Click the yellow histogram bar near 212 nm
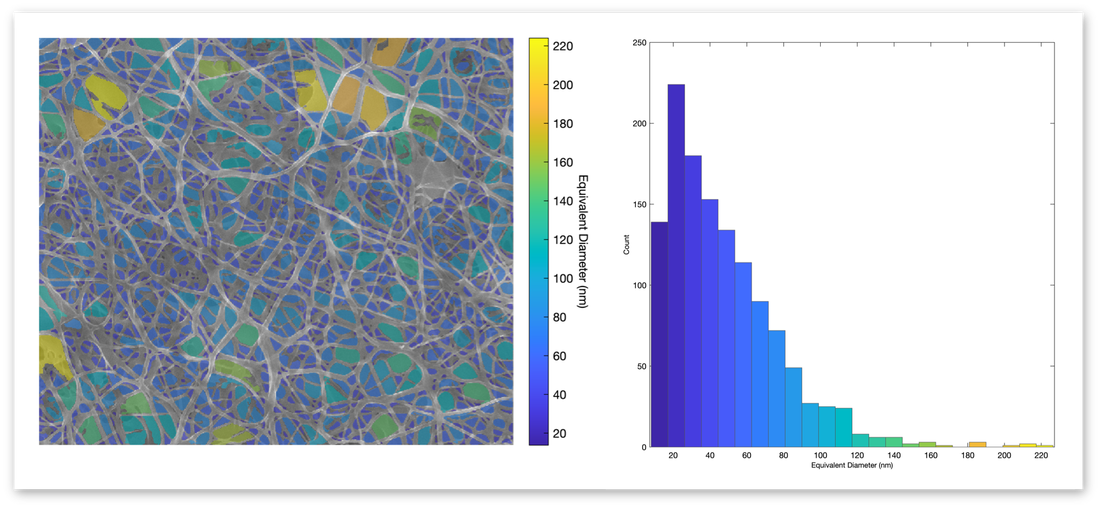Viewport: 1100px width, 506px height. click(x=1028, y=445)
